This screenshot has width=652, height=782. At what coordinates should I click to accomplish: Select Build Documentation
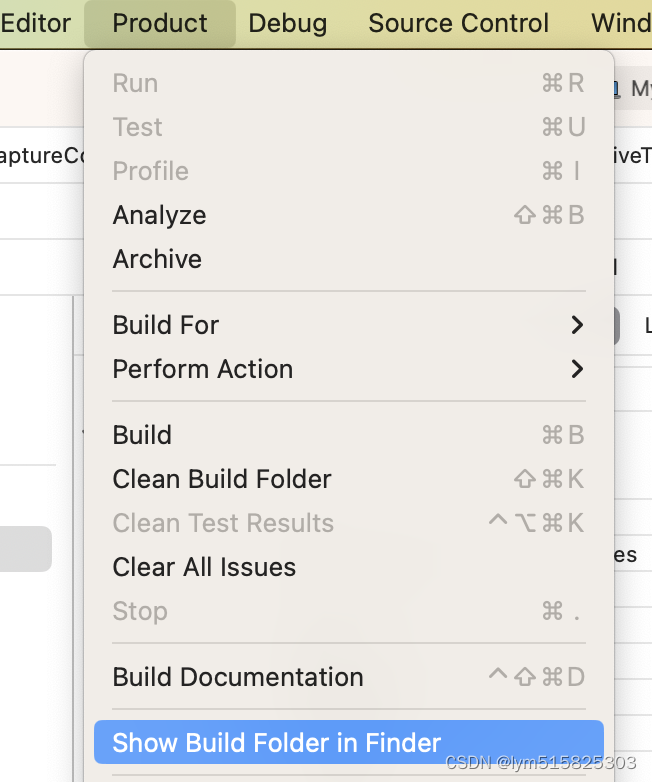tap(238, 677)
